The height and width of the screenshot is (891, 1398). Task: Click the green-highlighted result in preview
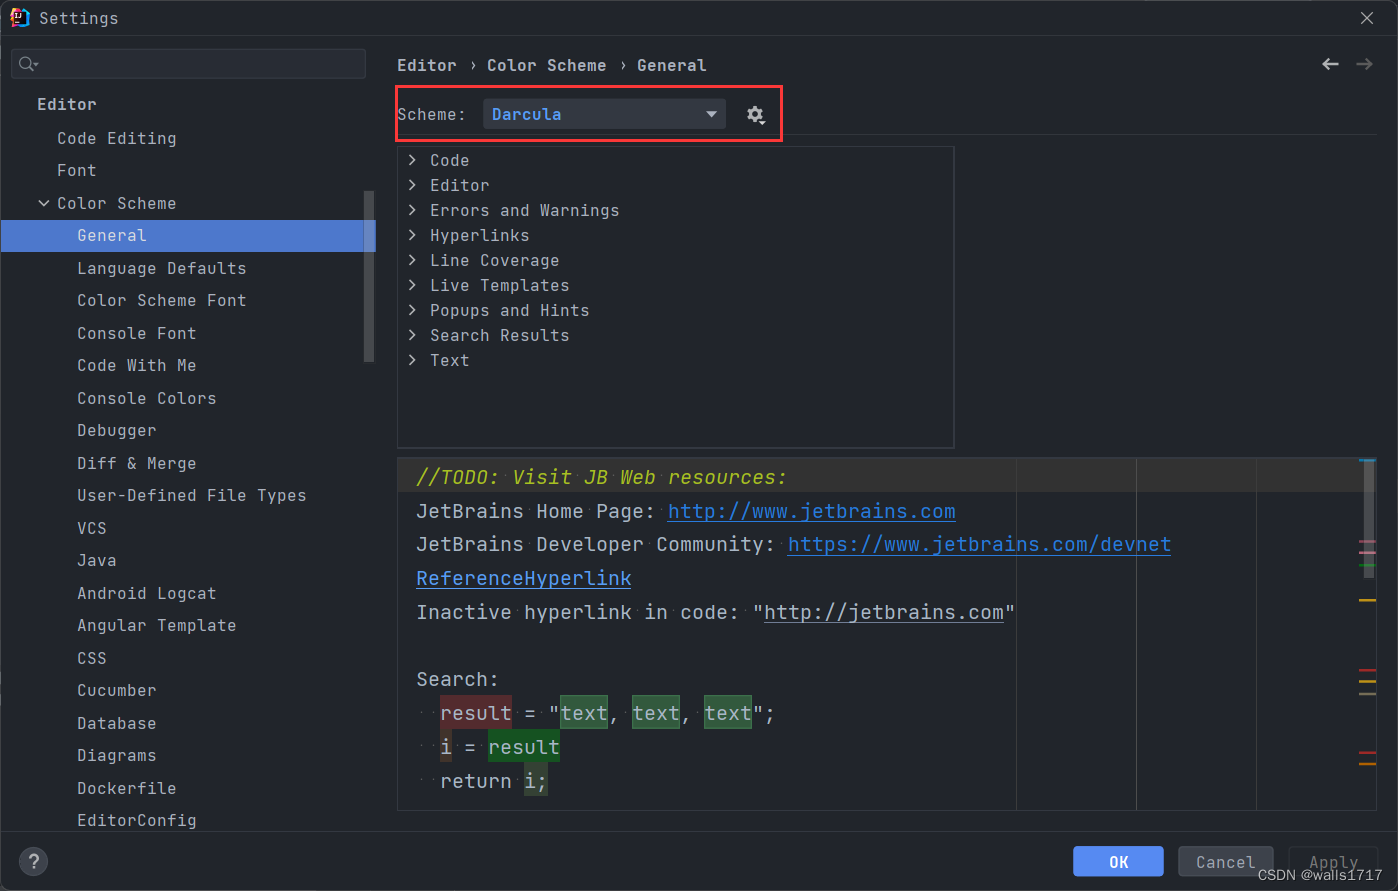[524, 747]
